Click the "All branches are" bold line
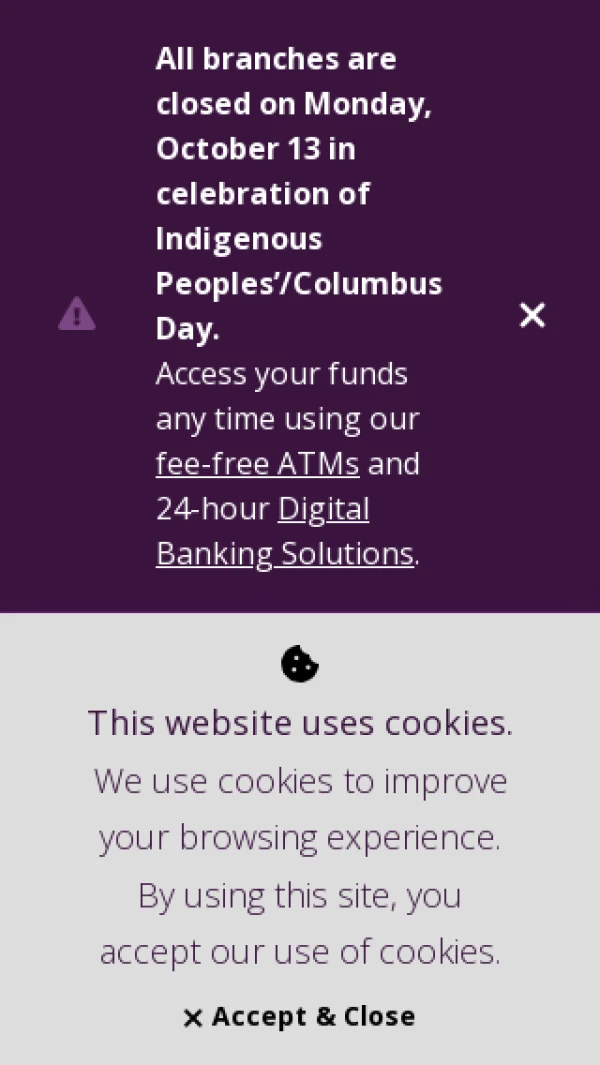 [x=276, y=59]
